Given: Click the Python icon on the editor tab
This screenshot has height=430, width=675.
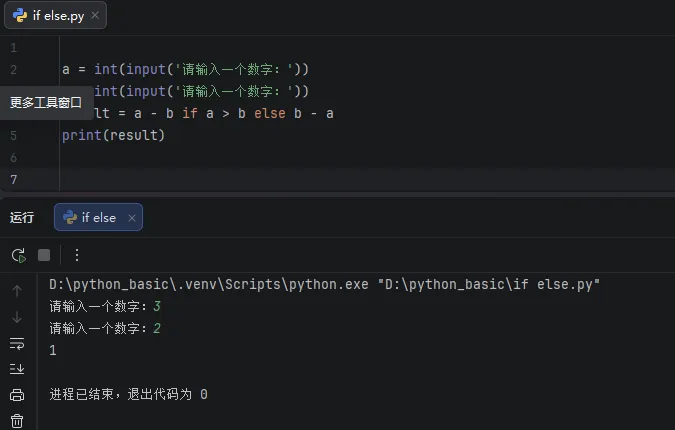Looking at the screenshot, I should coord(19,17).
